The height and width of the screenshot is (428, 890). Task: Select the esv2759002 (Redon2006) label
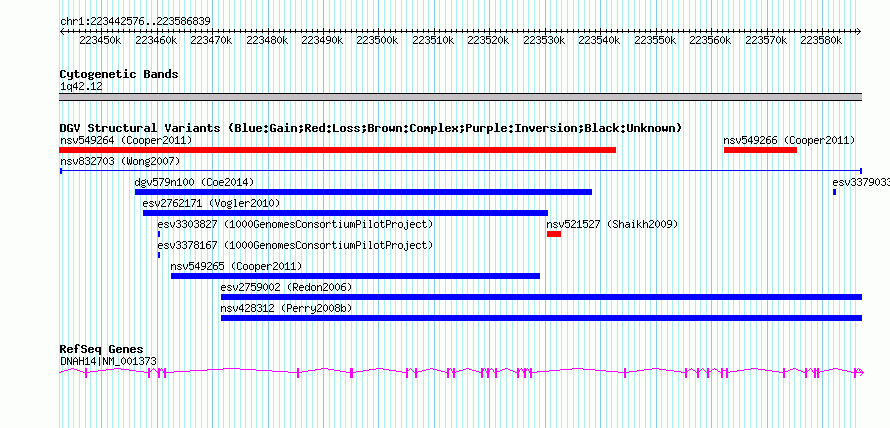click(x=287, y=287)
